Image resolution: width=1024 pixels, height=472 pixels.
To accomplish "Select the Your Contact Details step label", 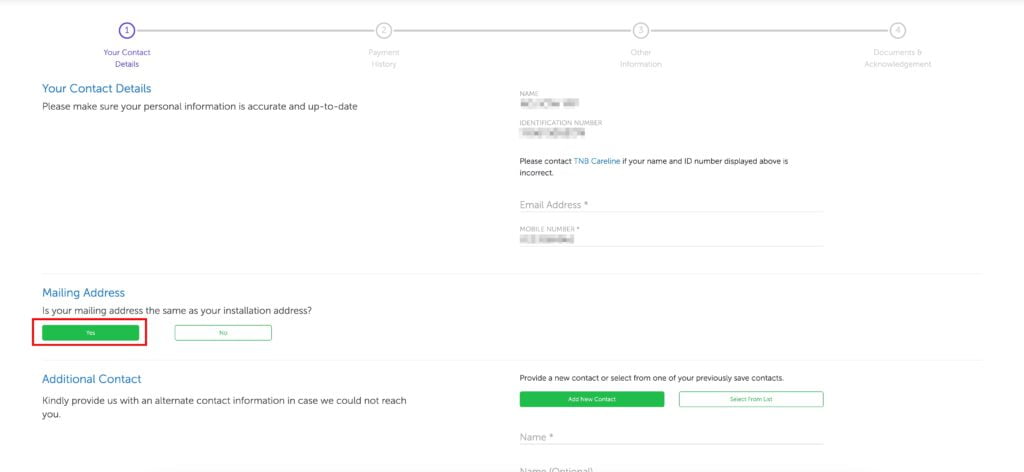I will [127, 58].
